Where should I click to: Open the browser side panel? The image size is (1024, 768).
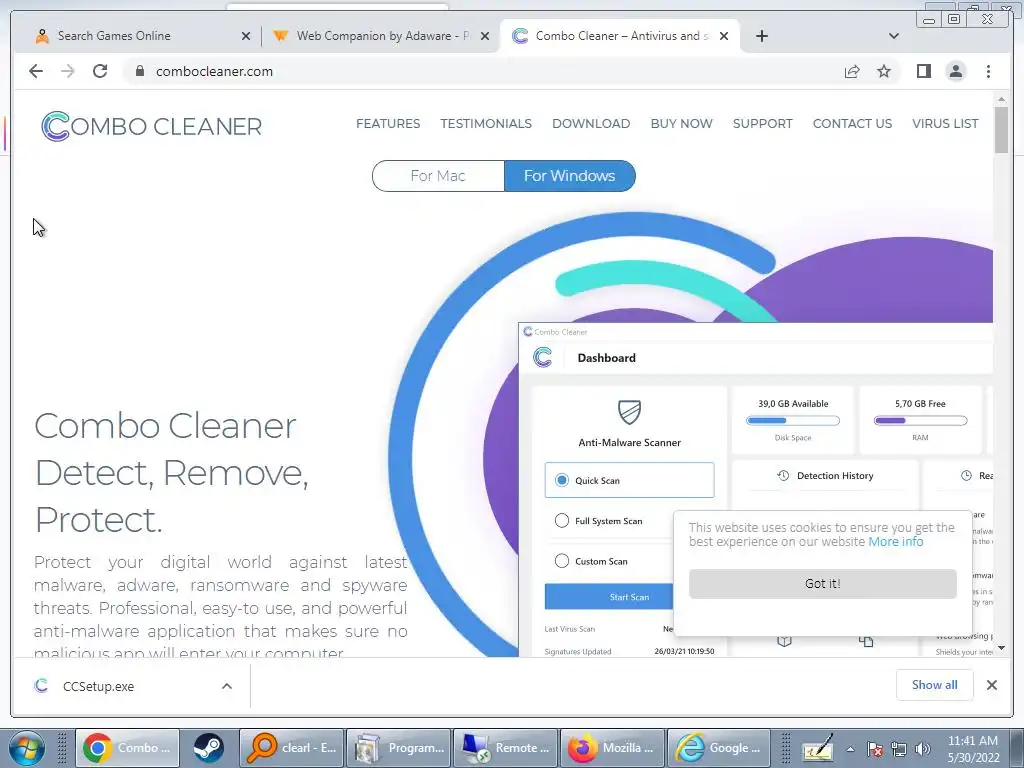pos(923,71)
